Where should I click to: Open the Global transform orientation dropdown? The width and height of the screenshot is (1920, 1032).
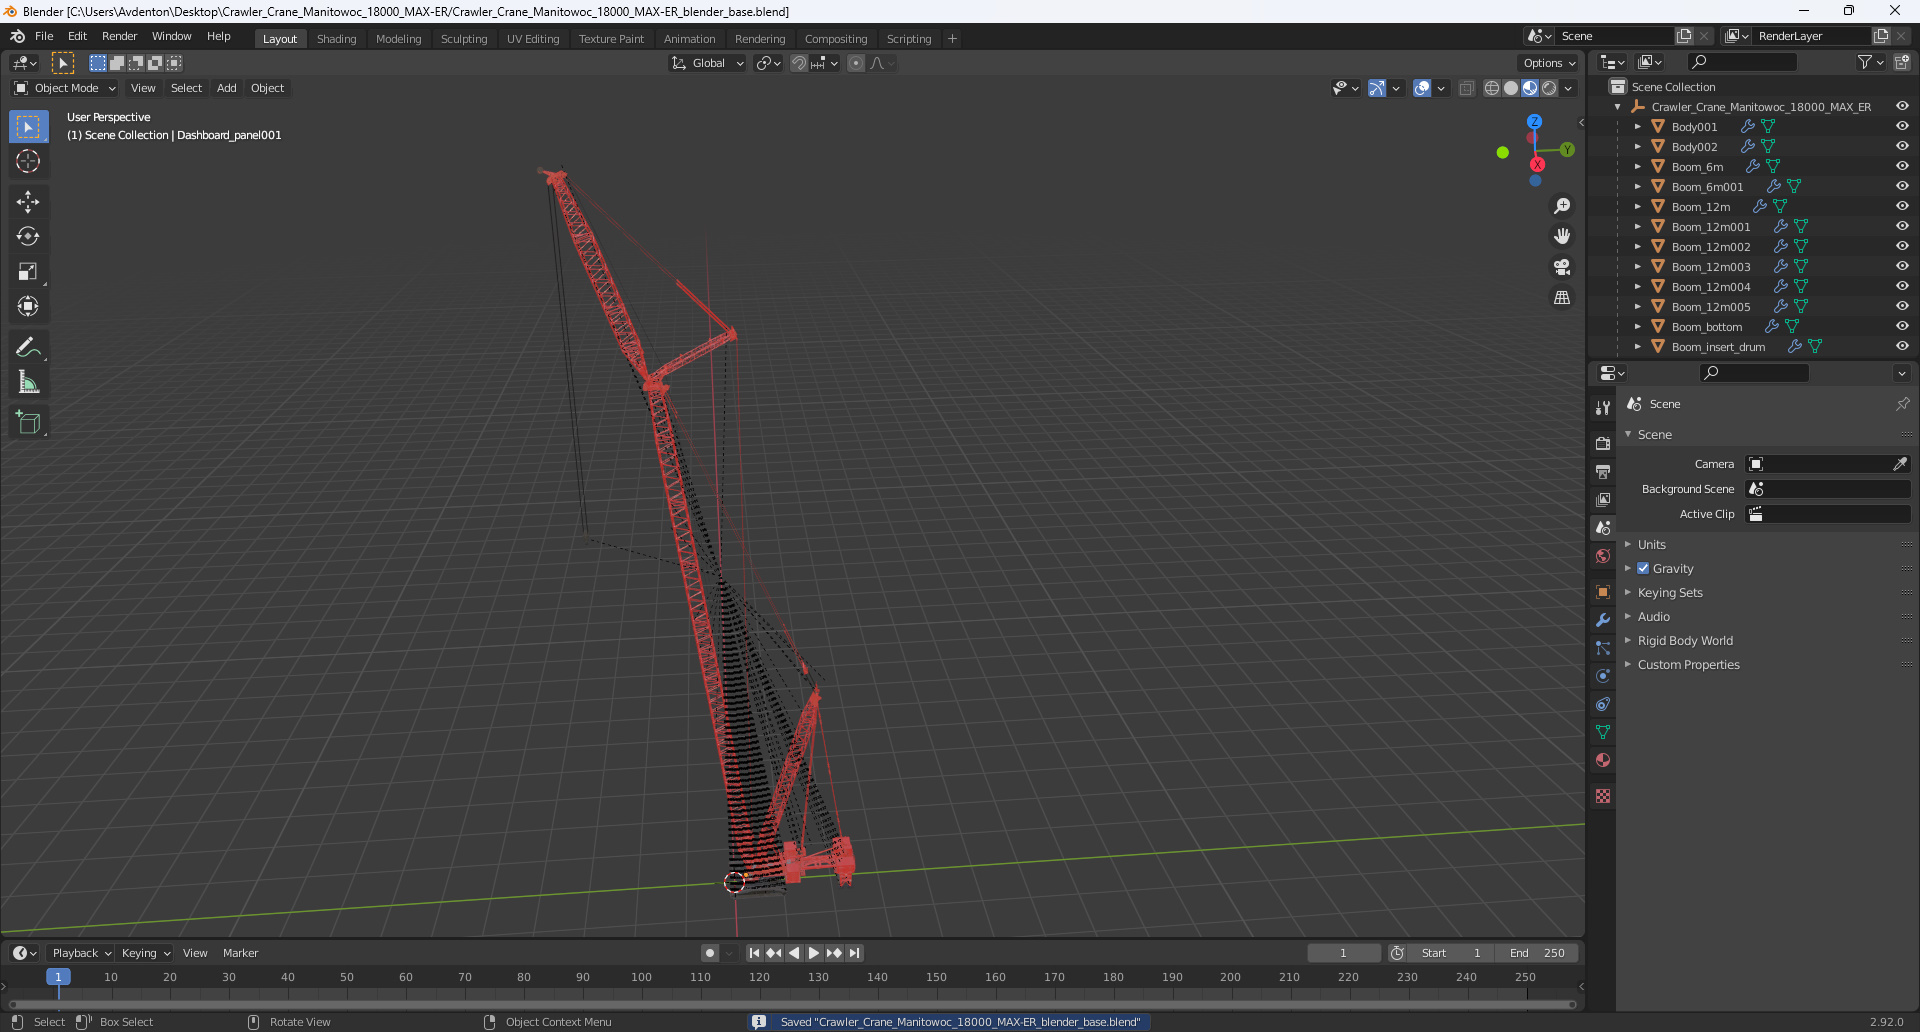coord(708,63)
